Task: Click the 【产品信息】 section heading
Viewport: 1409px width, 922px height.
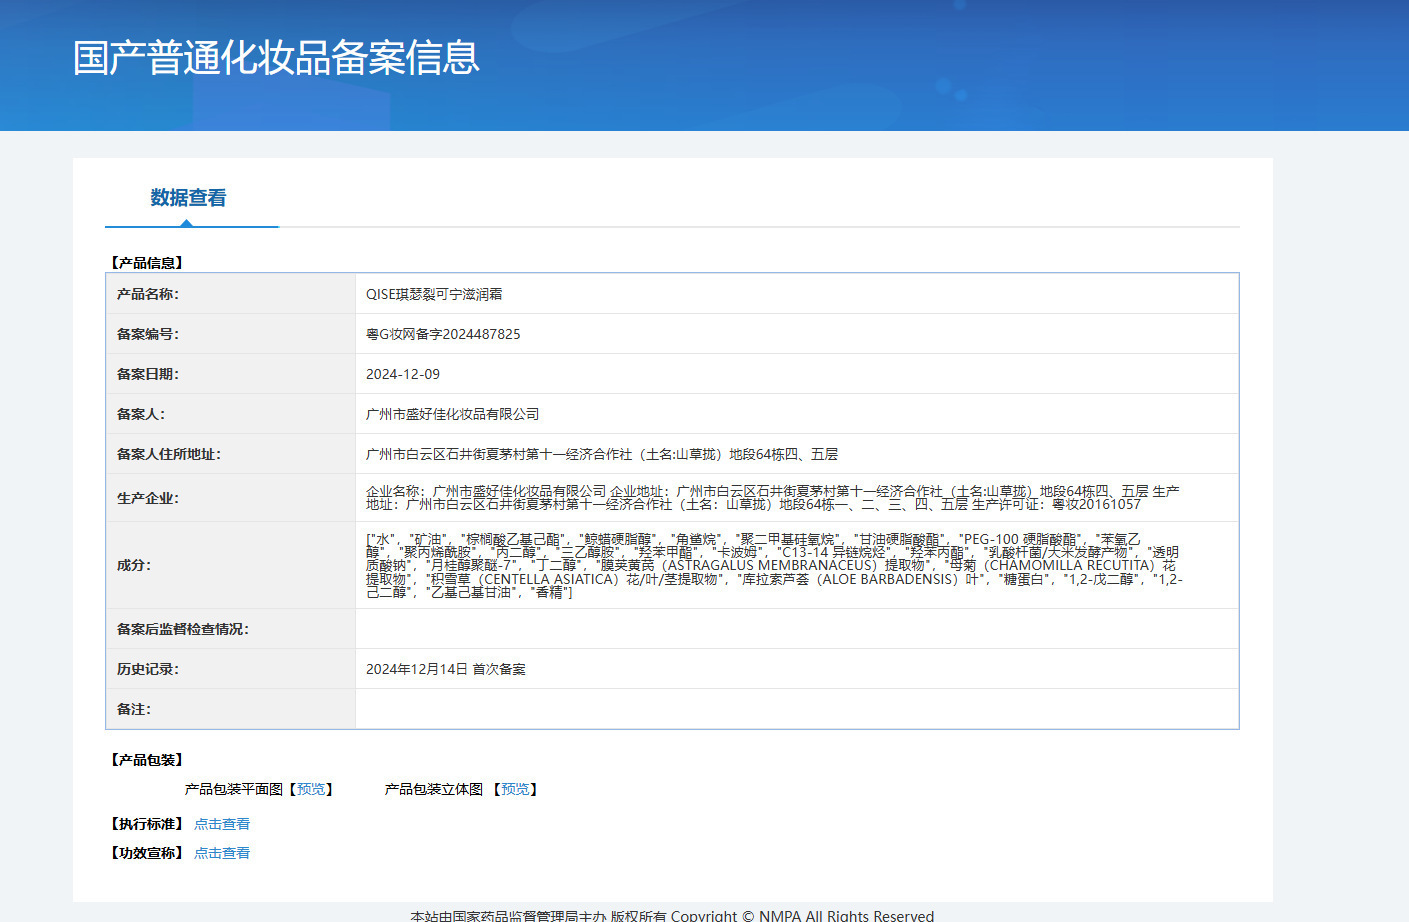Action: pos(147,263)
